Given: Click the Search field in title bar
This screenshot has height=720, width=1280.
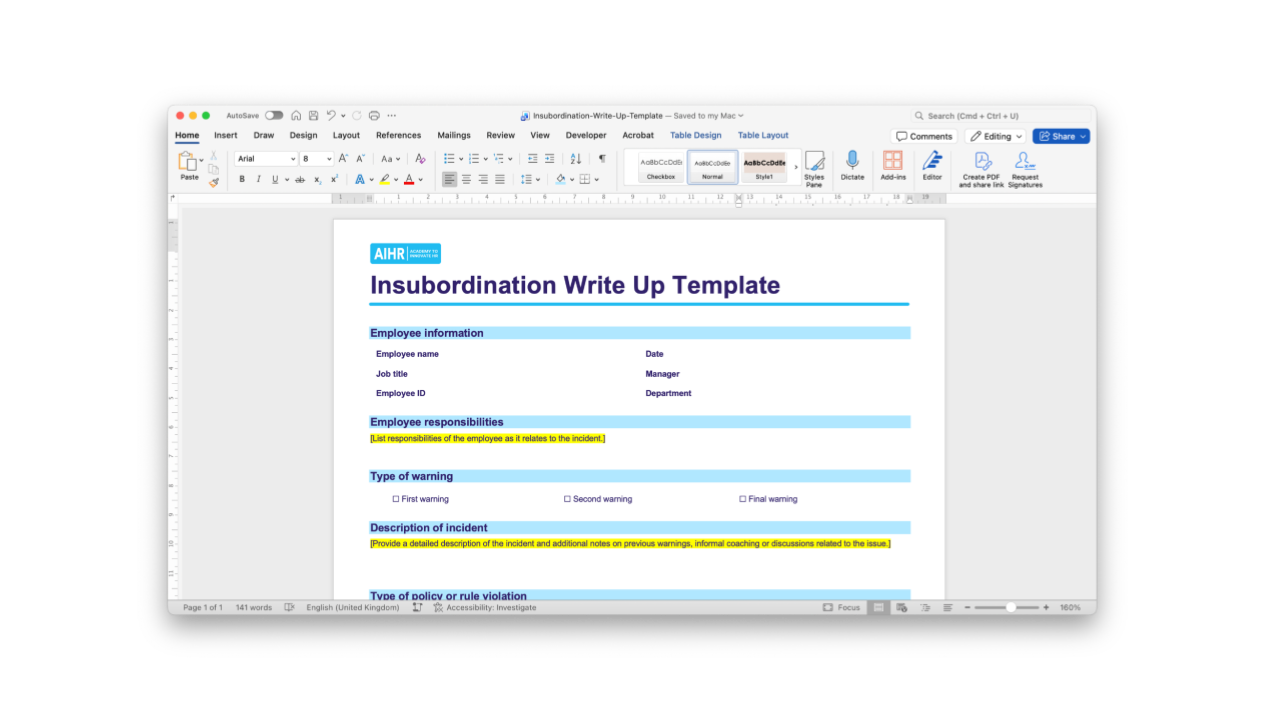Looking at the screenshot, I should coord(1000,116).
